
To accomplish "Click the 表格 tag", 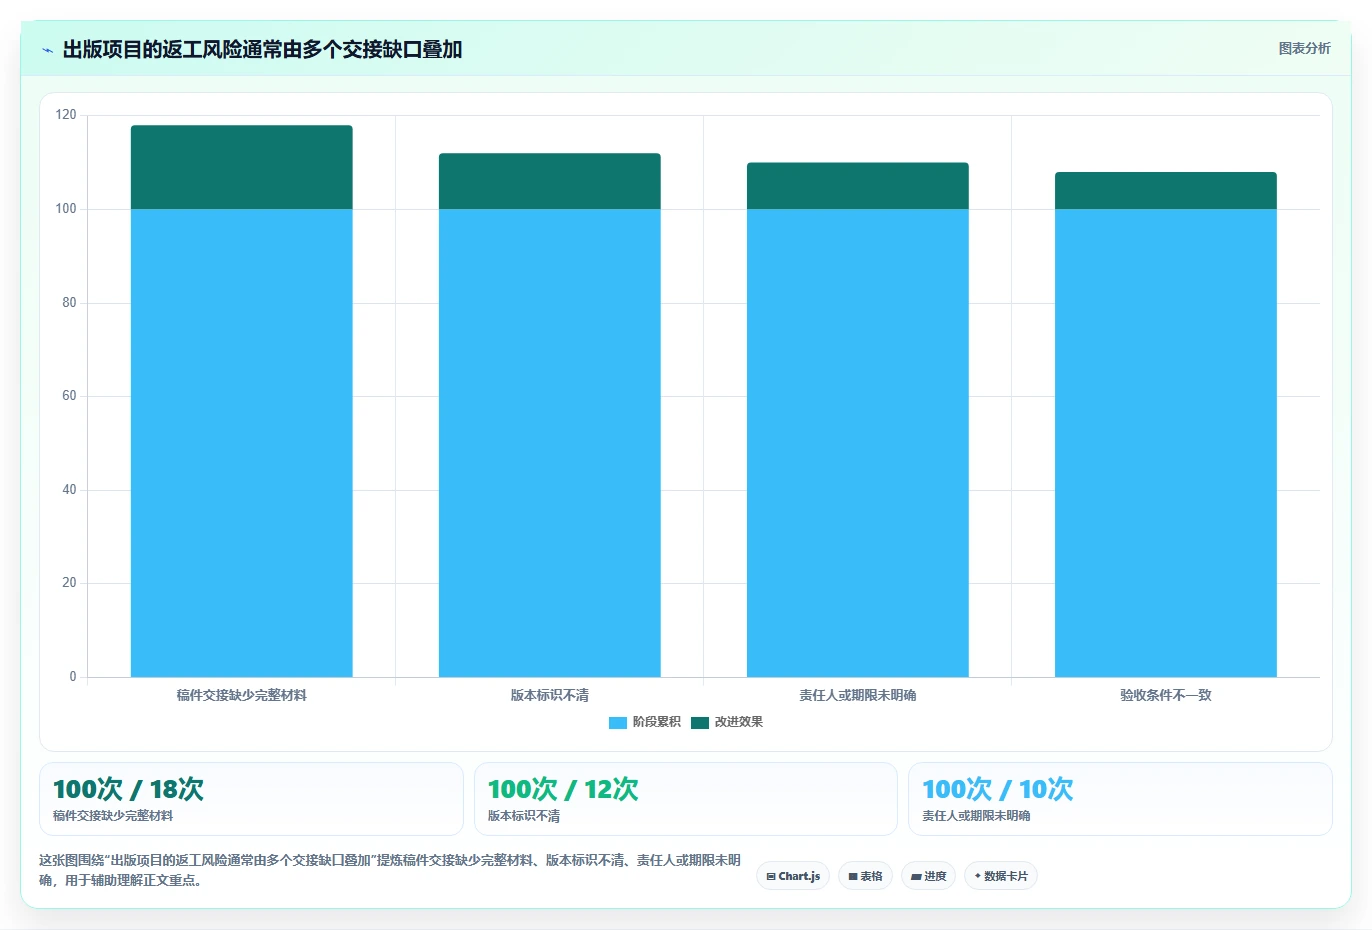I will [866, 876].
